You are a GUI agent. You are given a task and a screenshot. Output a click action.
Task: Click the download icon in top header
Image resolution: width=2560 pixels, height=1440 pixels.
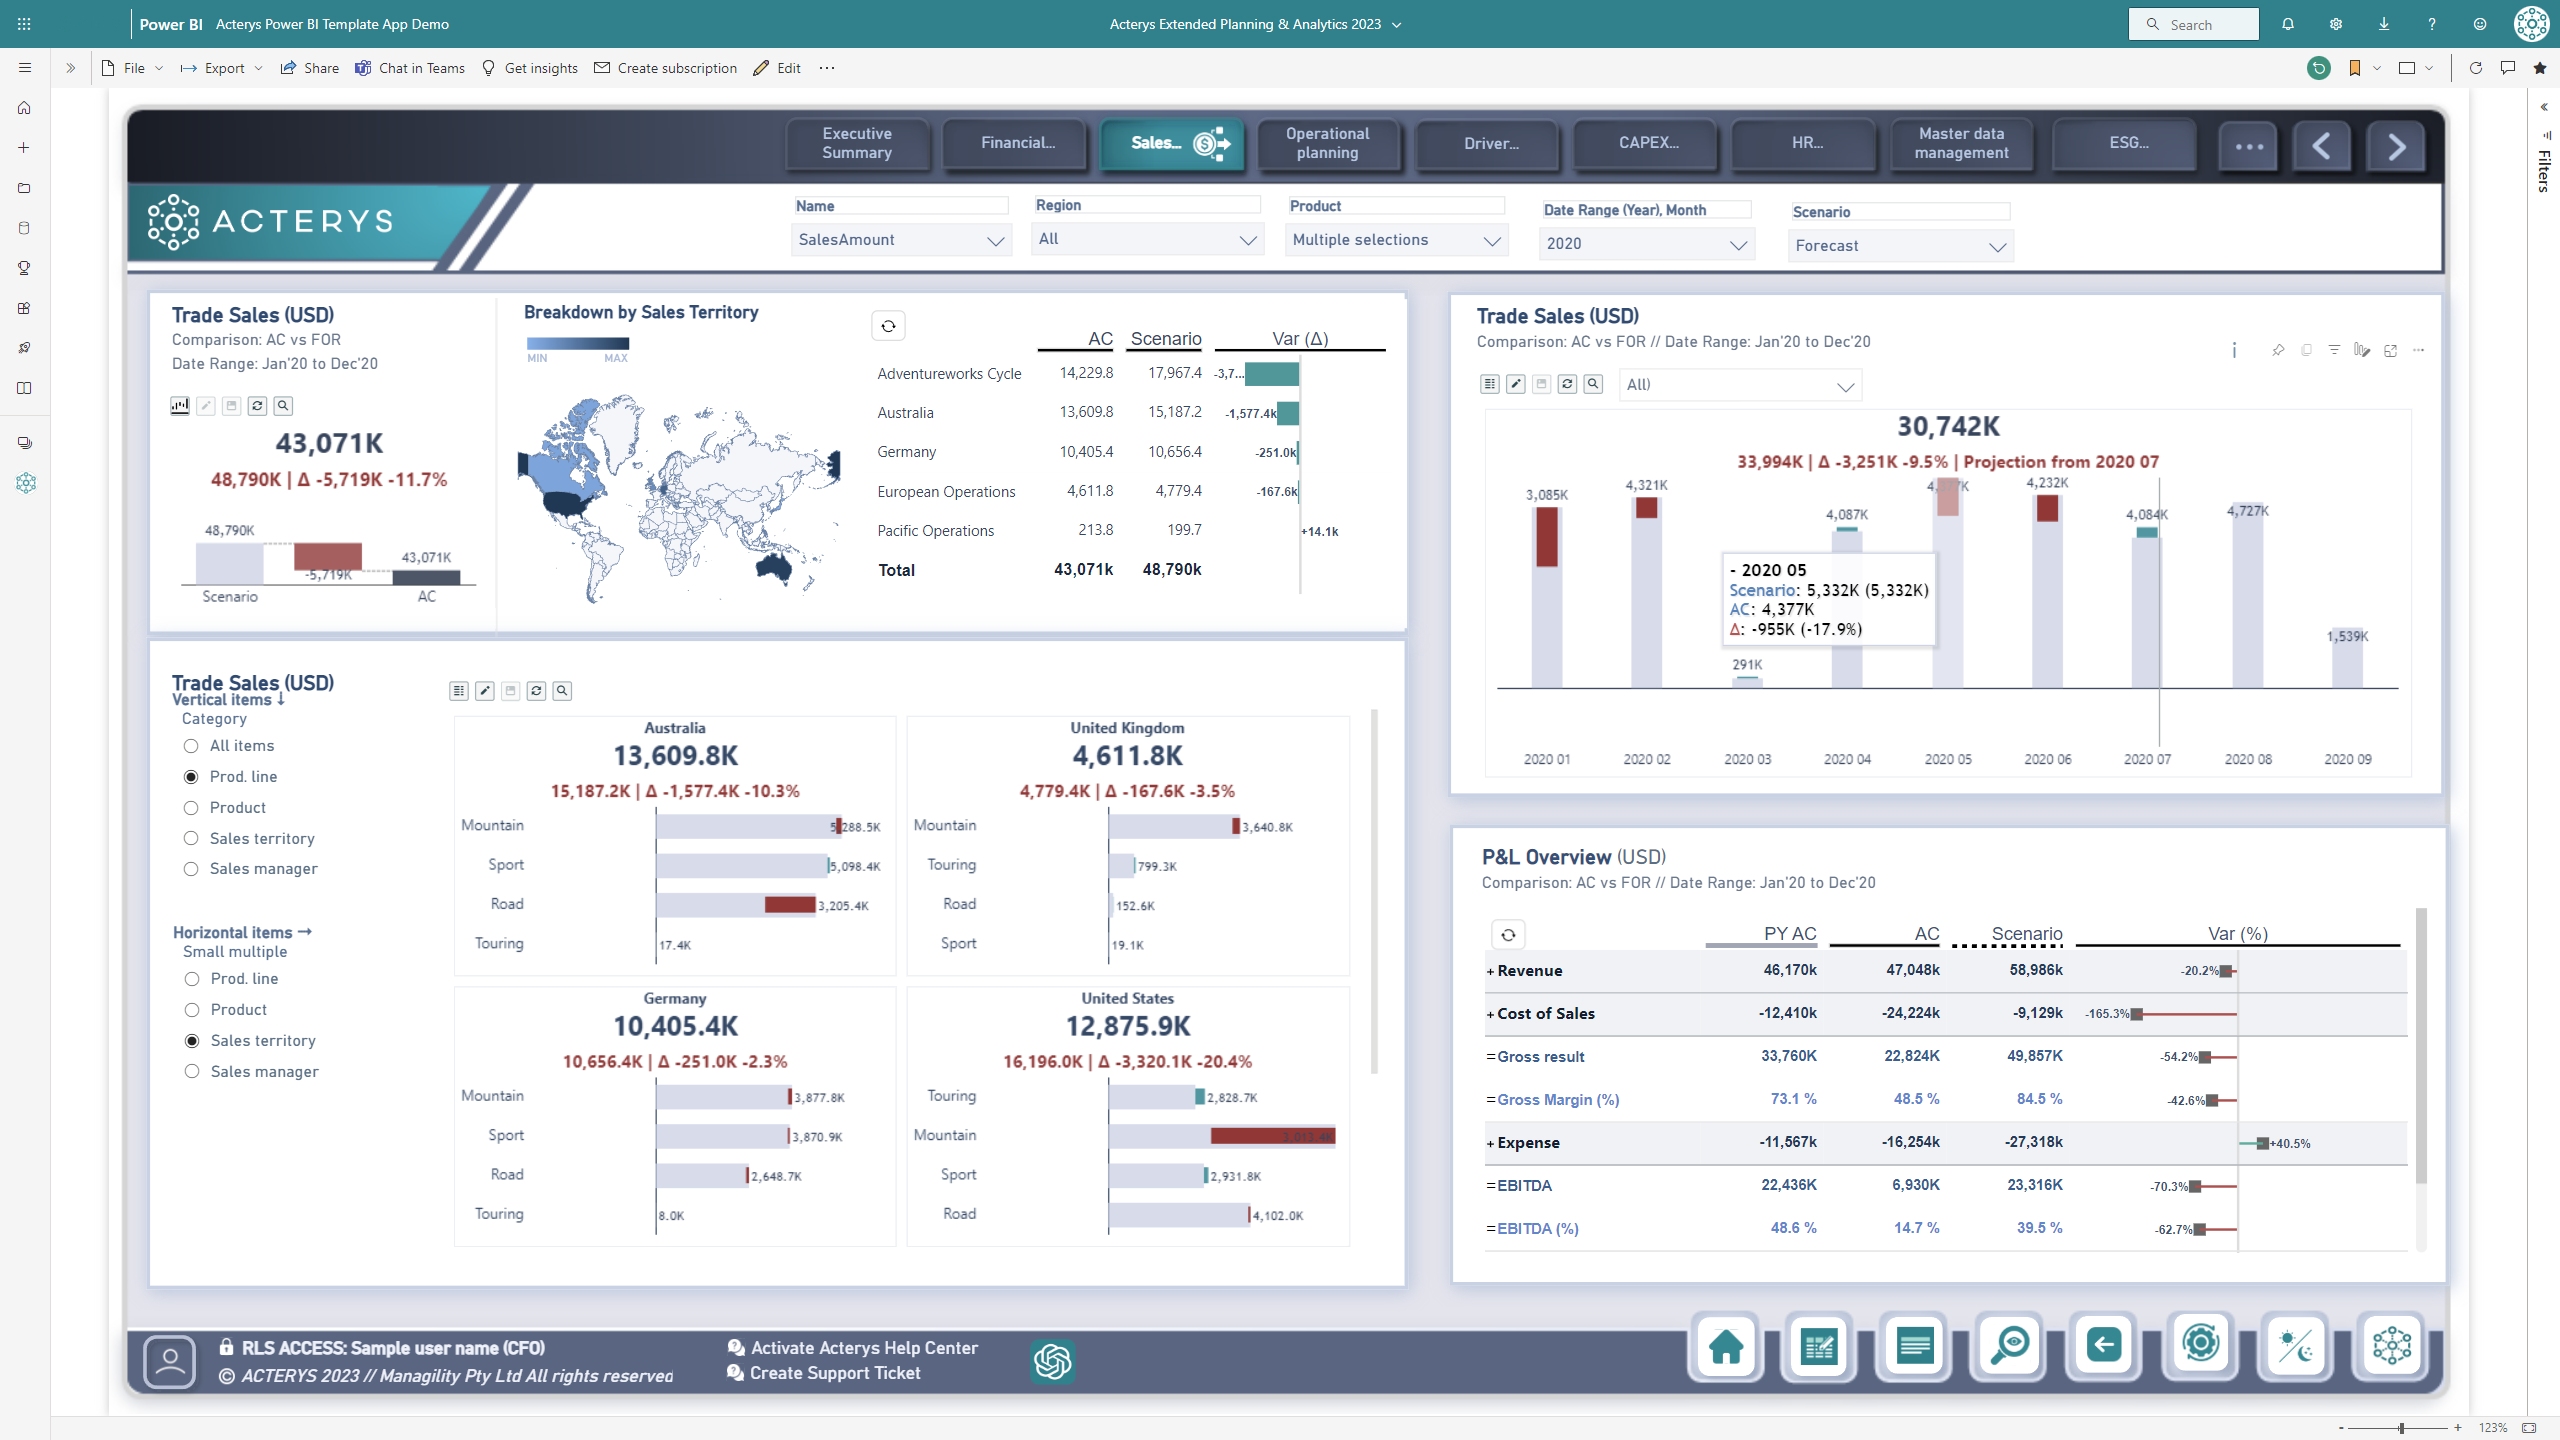(x=2384, y=24)
